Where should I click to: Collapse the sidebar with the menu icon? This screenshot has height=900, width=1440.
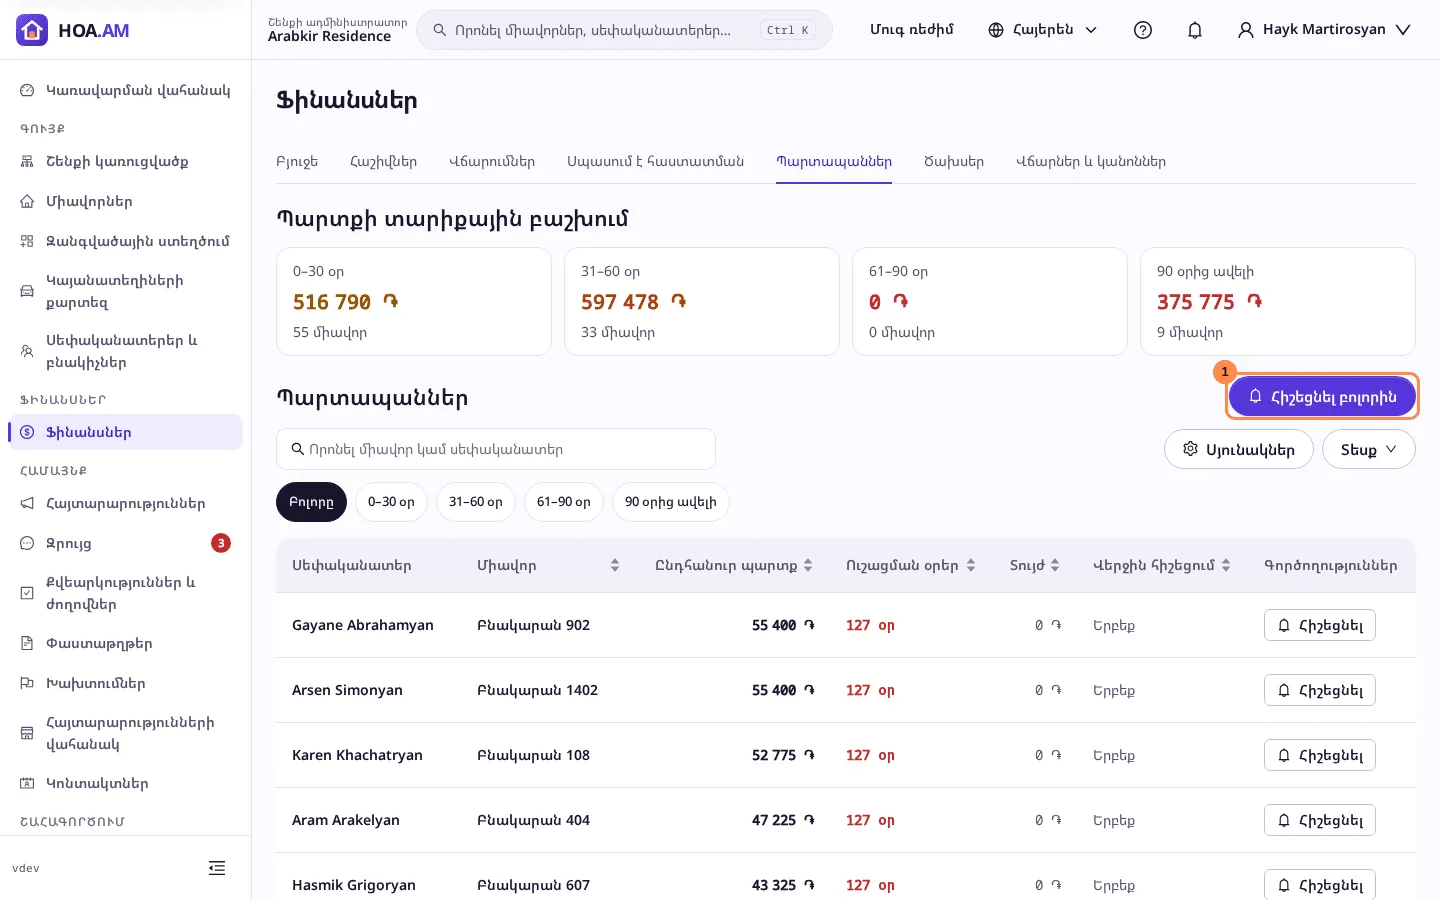(217, 868)
